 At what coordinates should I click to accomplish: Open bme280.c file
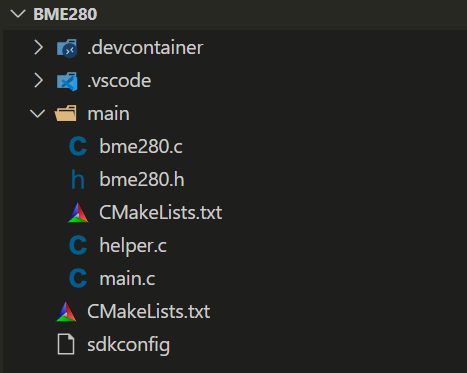pyautogui.click(x=141, y=146)
